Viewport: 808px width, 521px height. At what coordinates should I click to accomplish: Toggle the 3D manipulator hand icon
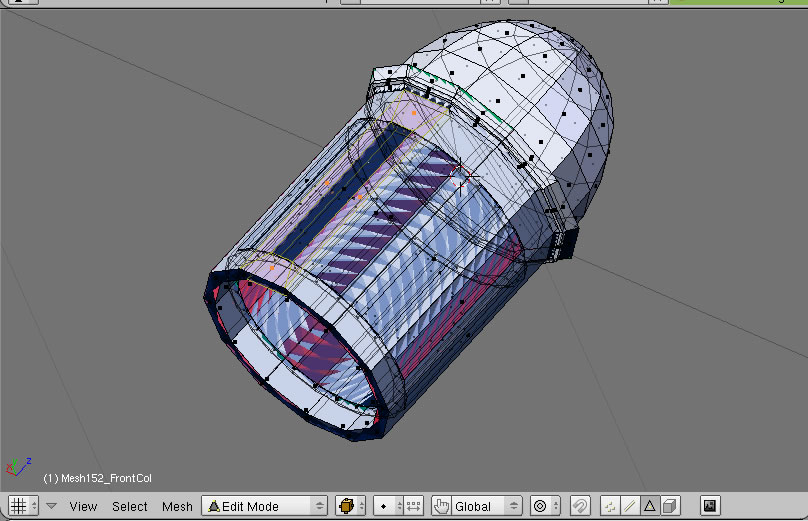coord(442,506)
